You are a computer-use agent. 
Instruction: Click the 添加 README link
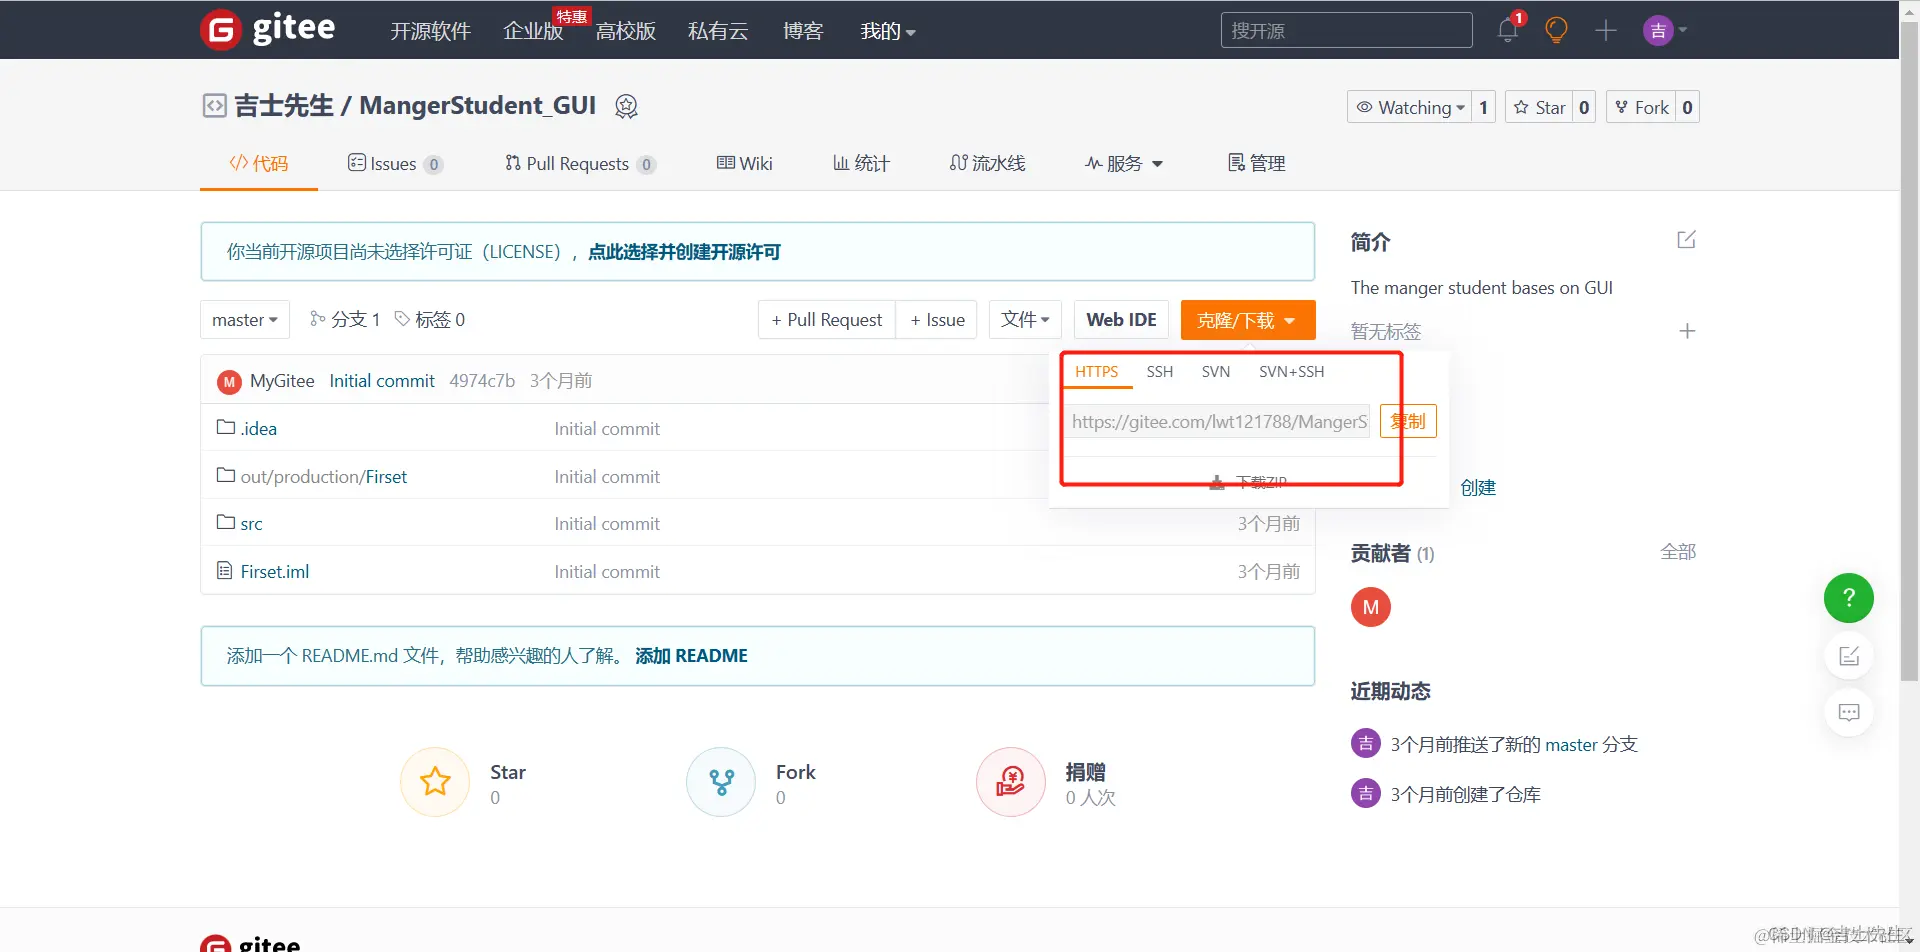[691, 656]
